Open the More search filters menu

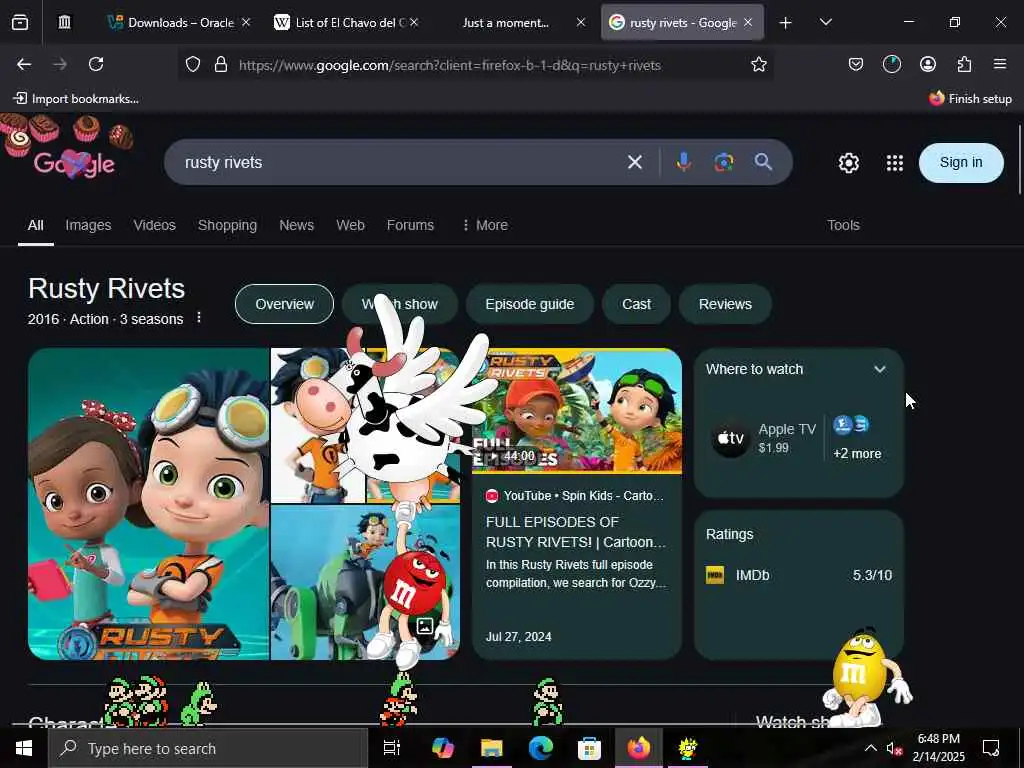tap(485, 225)
